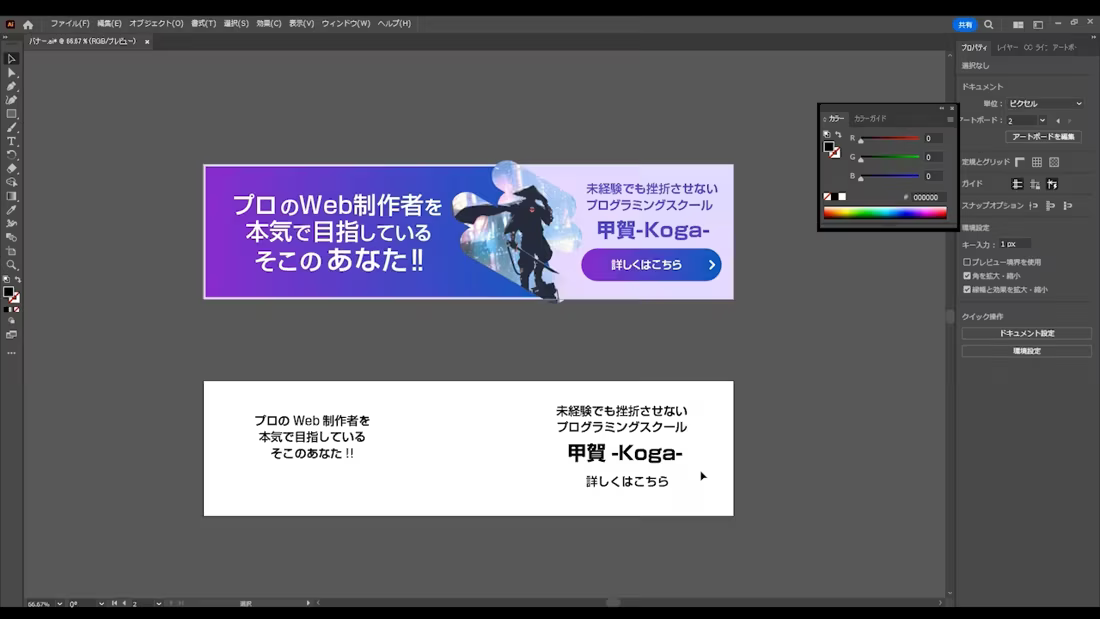Open the ウィンドウ(W) menu

(346, 24)
